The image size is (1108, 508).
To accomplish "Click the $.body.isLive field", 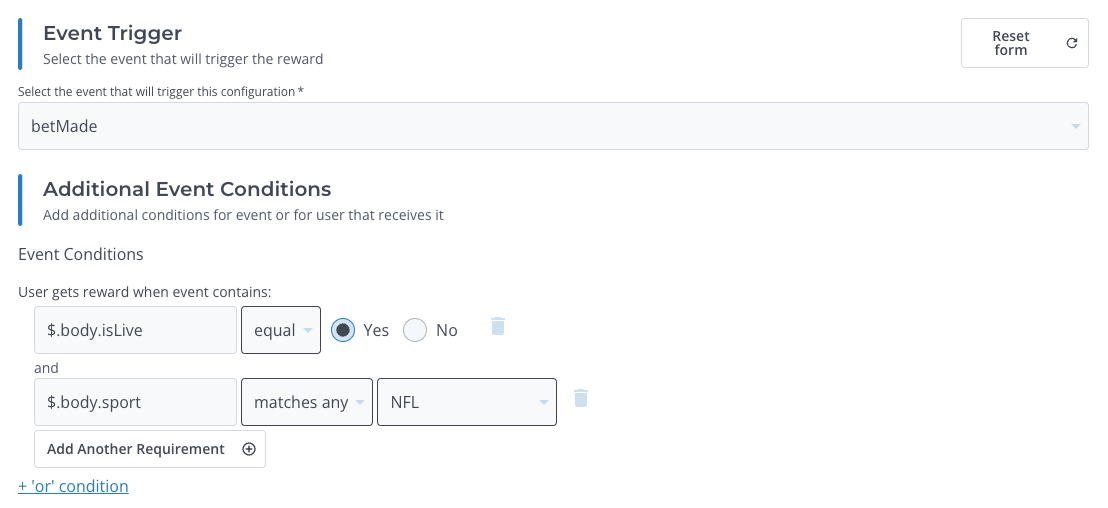I will pos(136,330).
